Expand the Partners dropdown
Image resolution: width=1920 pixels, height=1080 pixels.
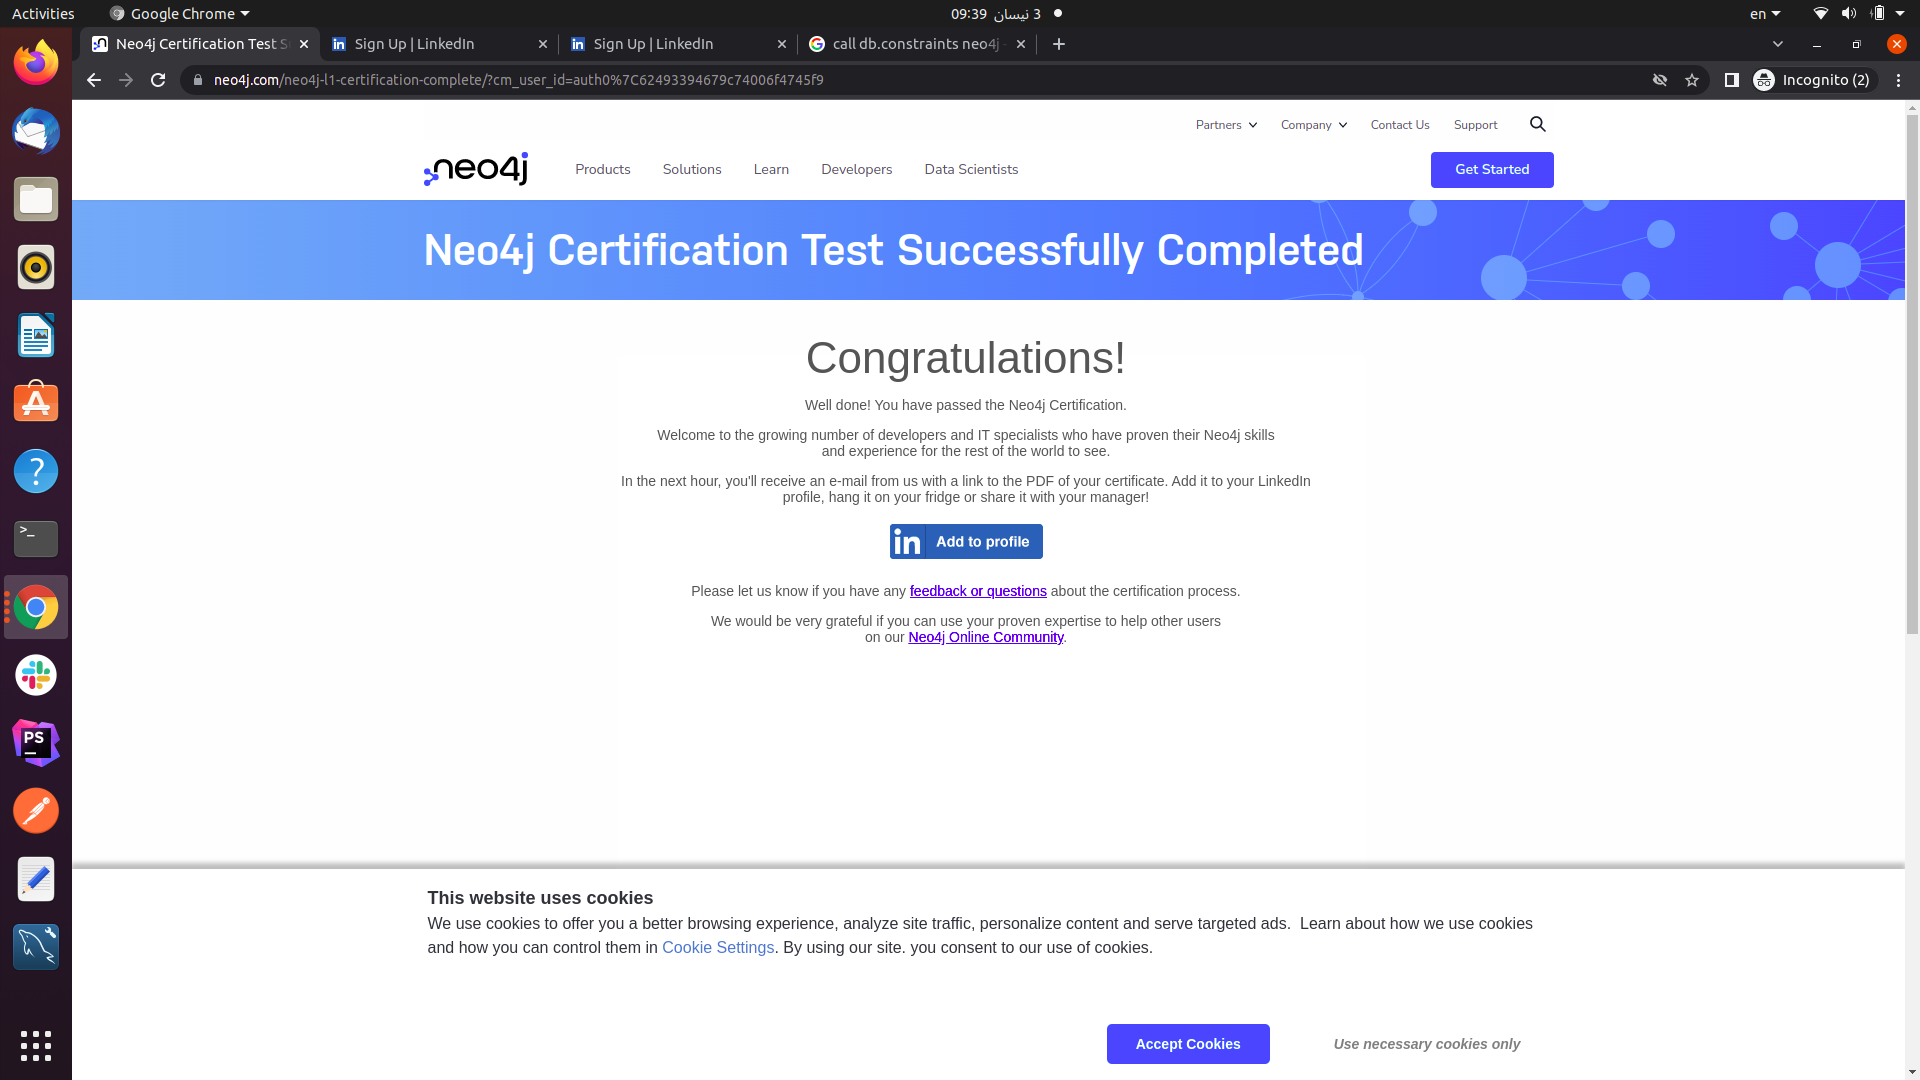(x=1226, y=125)
